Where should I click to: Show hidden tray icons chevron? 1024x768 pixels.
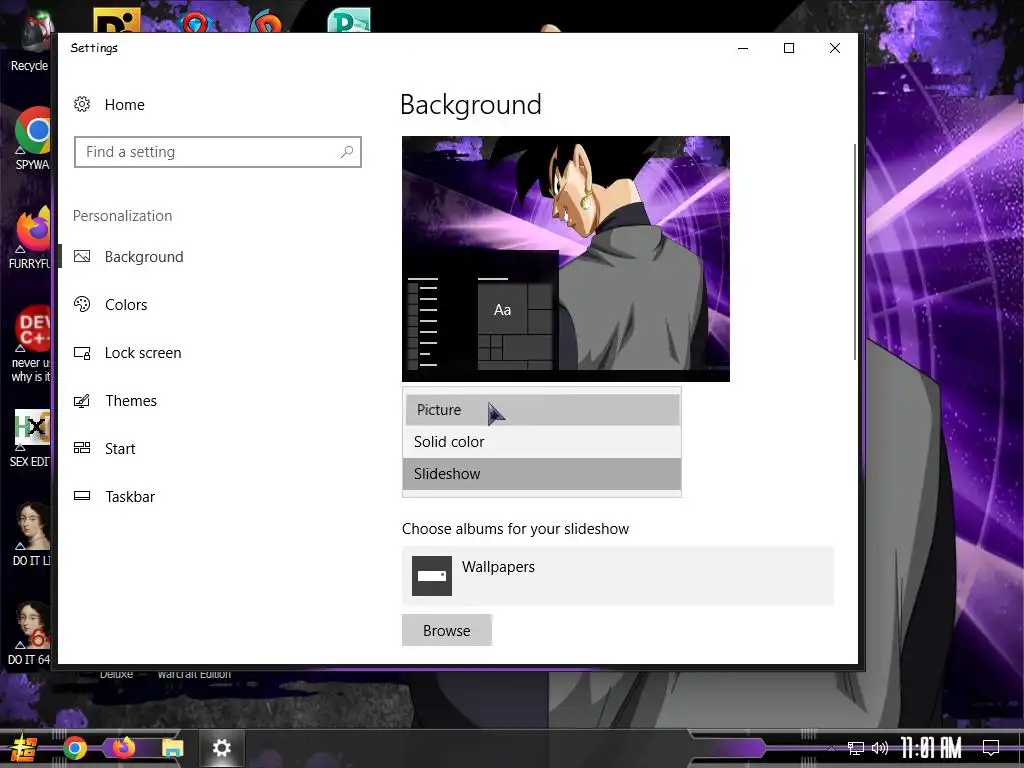[x=831, y=748]
